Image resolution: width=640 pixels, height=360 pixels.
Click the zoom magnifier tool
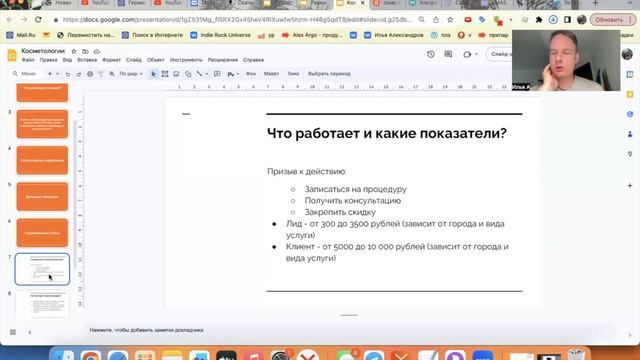(x=112, y=74)
